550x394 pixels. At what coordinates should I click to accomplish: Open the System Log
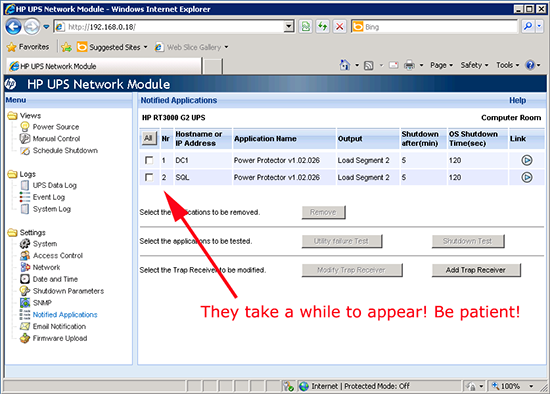click(52, 209)
